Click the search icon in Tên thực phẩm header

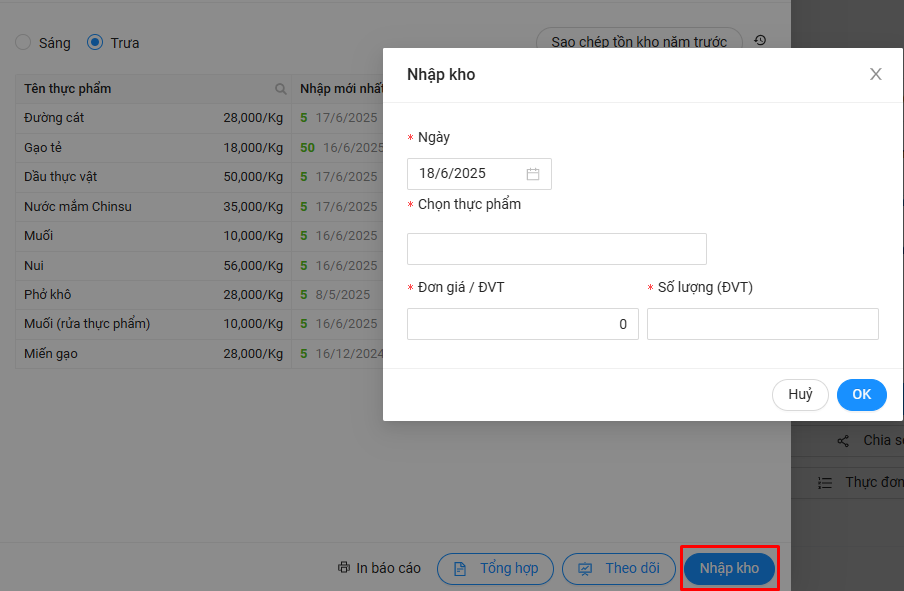[281, 89]
